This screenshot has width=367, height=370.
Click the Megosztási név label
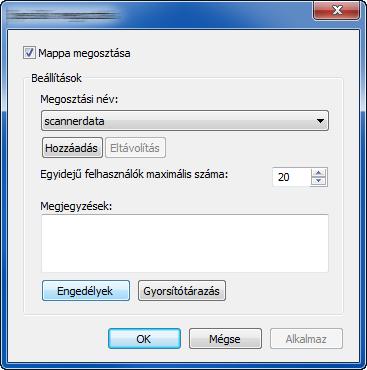(x=79, y=99)
